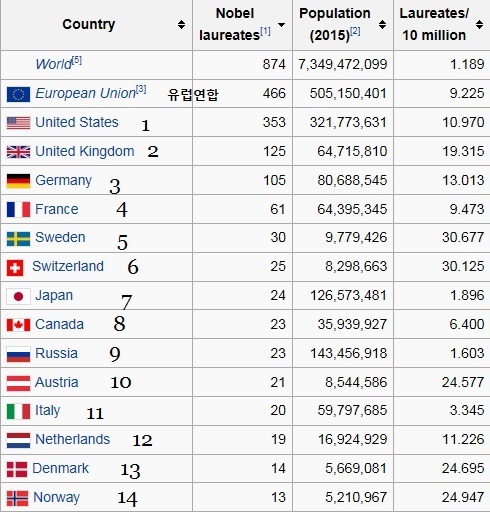
Task: Select United Kingdom population 64,715,810
Action: coord(352,152)
